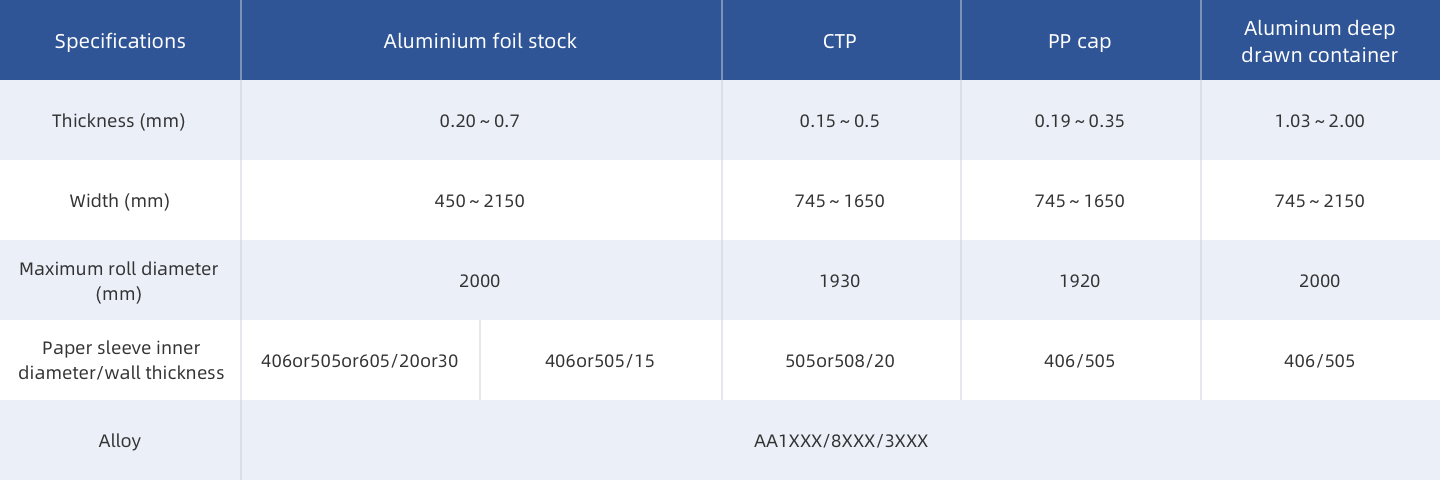Select the 1920 roll diameter cell

point(1080,281)
